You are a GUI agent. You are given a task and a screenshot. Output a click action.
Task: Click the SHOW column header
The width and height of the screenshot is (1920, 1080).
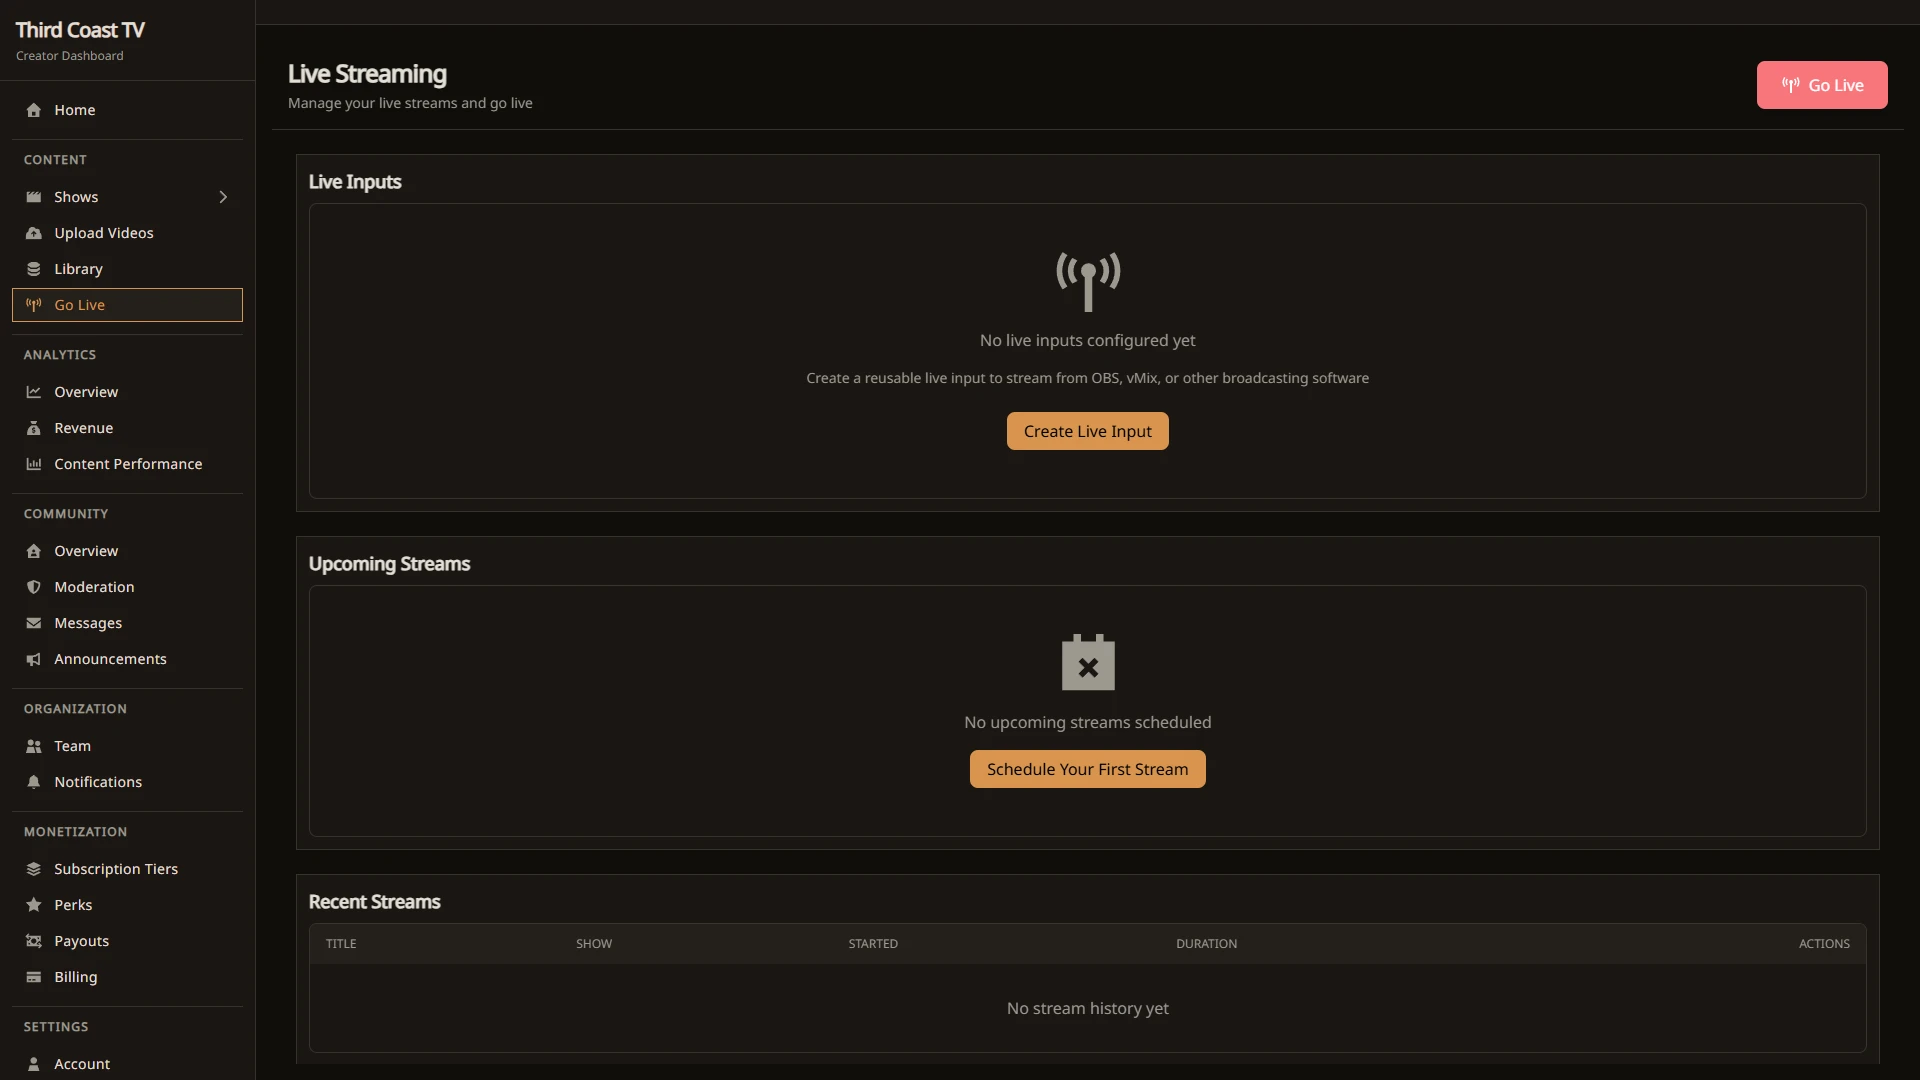tap(594, 944)
